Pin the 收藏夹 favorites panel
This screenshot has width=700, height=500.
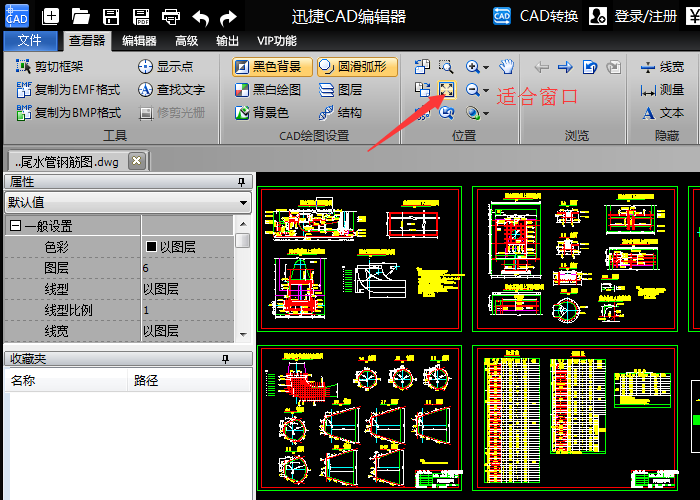click(225, 359)
